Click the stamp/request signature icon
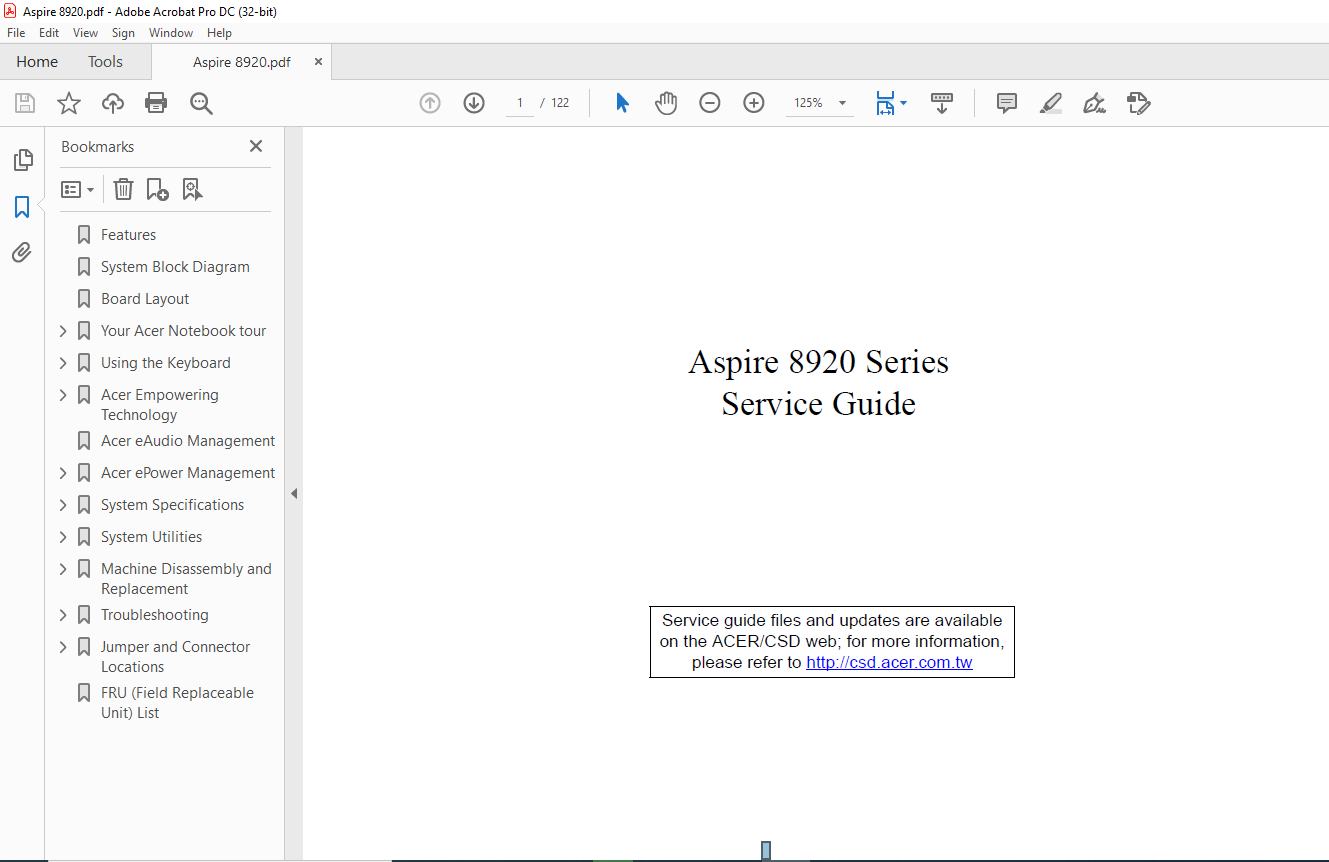This screenshot has width=1329, height=862. click(x=1138, y=103)
